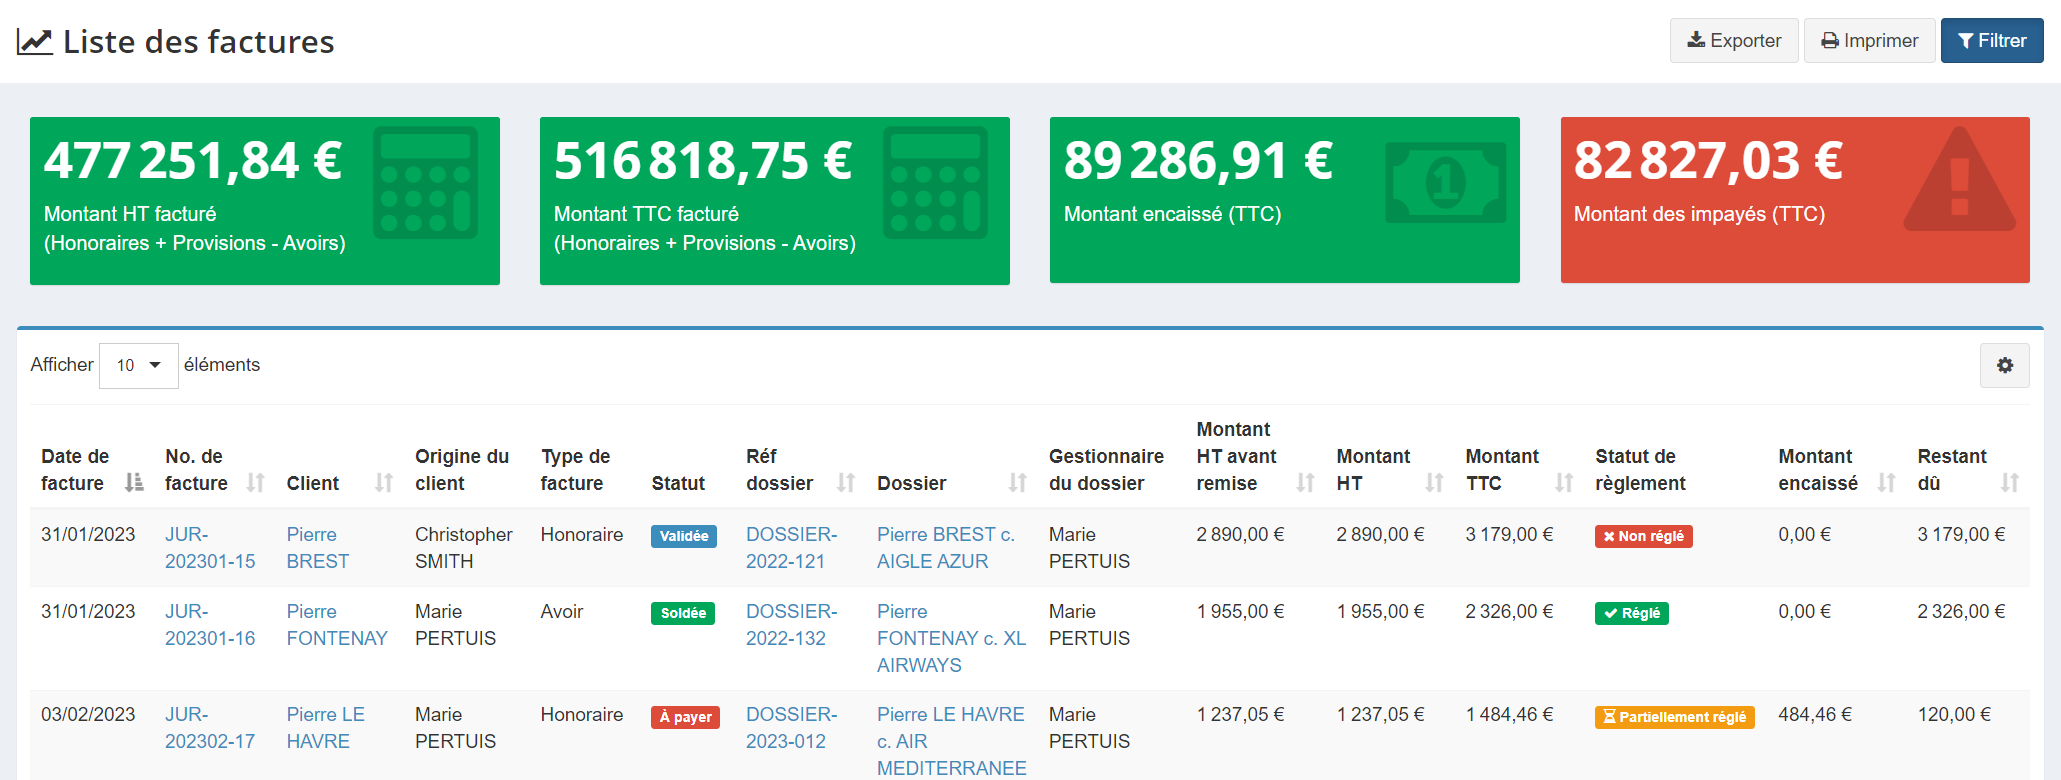Click the calculator icon in Montant TTC facturé card
The height and width of the screenshot is (780, 2061).
(x=935, y=182)
